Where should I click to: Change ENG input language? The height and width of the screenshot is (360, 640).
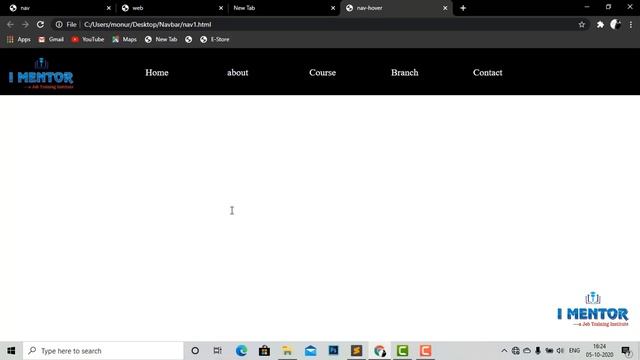(x=574, y=351)
